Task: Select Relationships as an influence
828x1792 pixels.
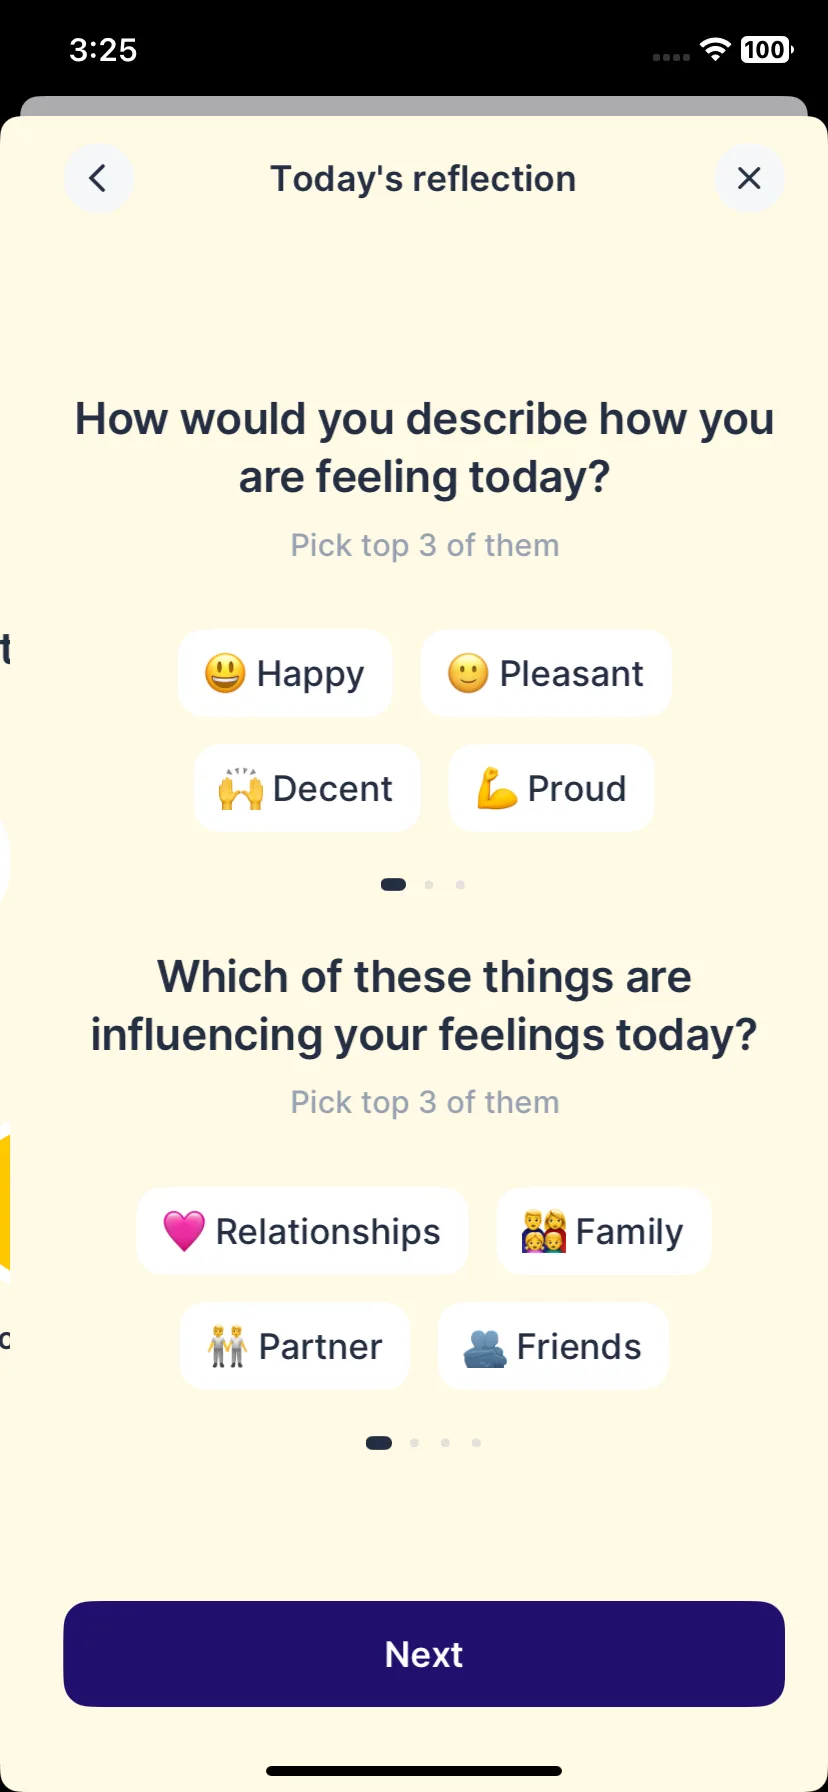Action: point(302,1231)
